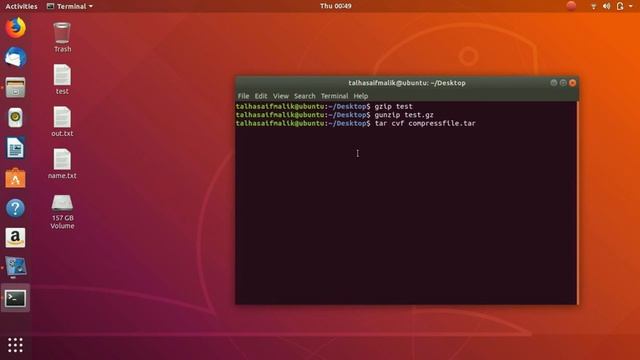Open the Help icon in dock

pyautogui.click(x=16, y=208)
